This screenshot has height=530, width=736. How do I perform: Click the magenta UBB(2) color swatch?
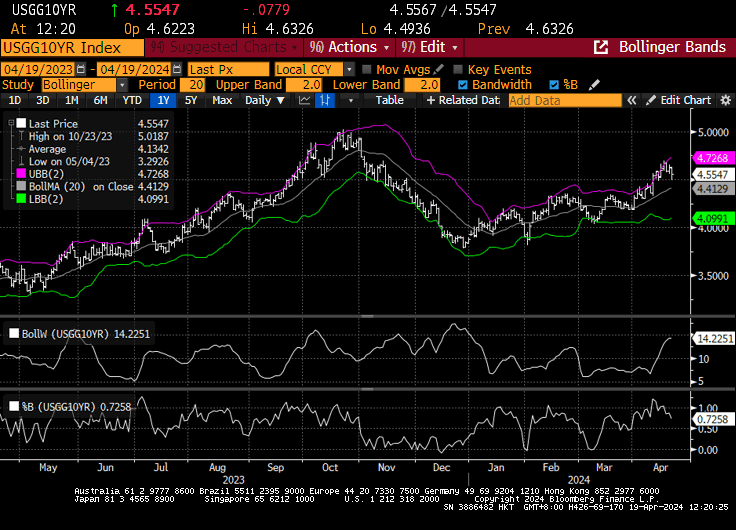click(x=21, y=174)
